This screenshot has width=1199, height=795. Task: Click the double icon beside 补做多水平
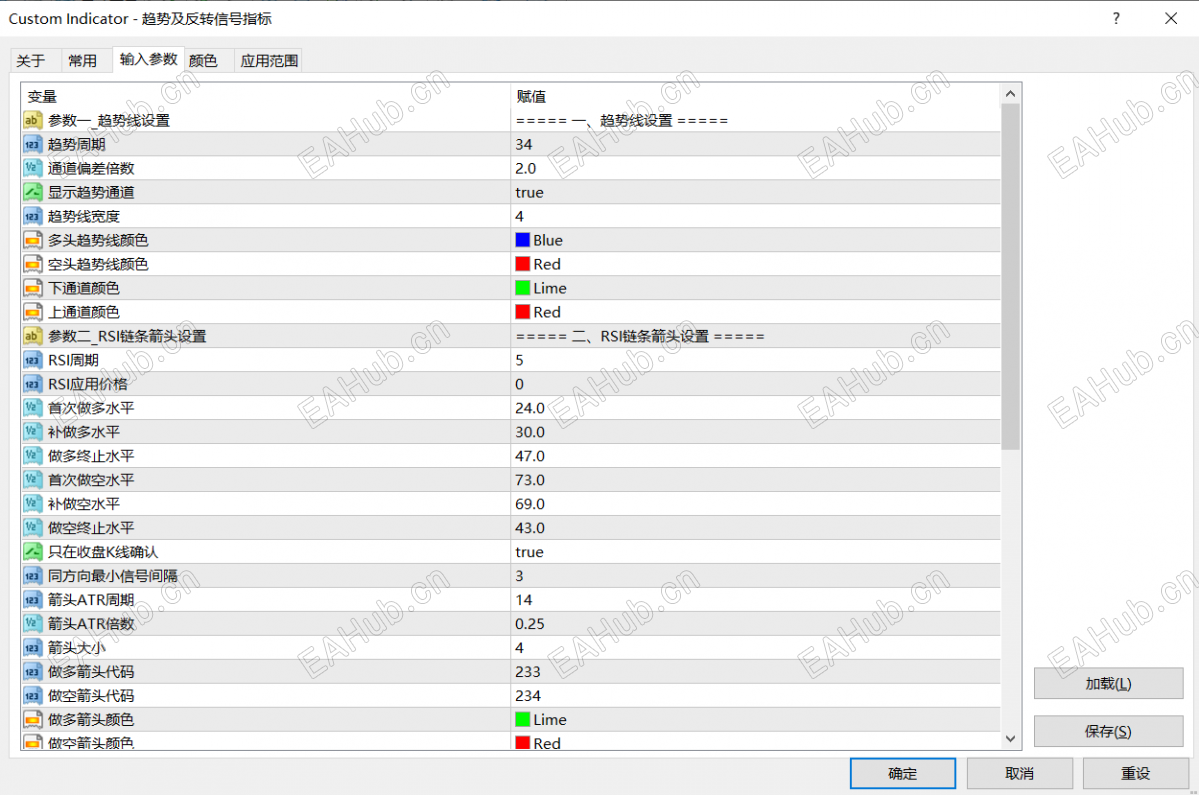tap(32, 432)
